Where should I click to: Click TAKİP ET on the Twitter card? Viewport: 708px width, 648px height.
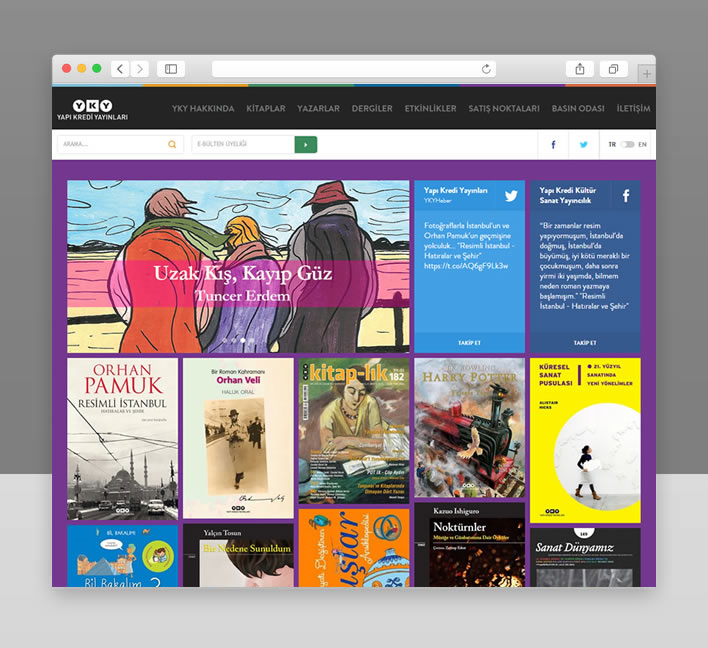(470, 343)
